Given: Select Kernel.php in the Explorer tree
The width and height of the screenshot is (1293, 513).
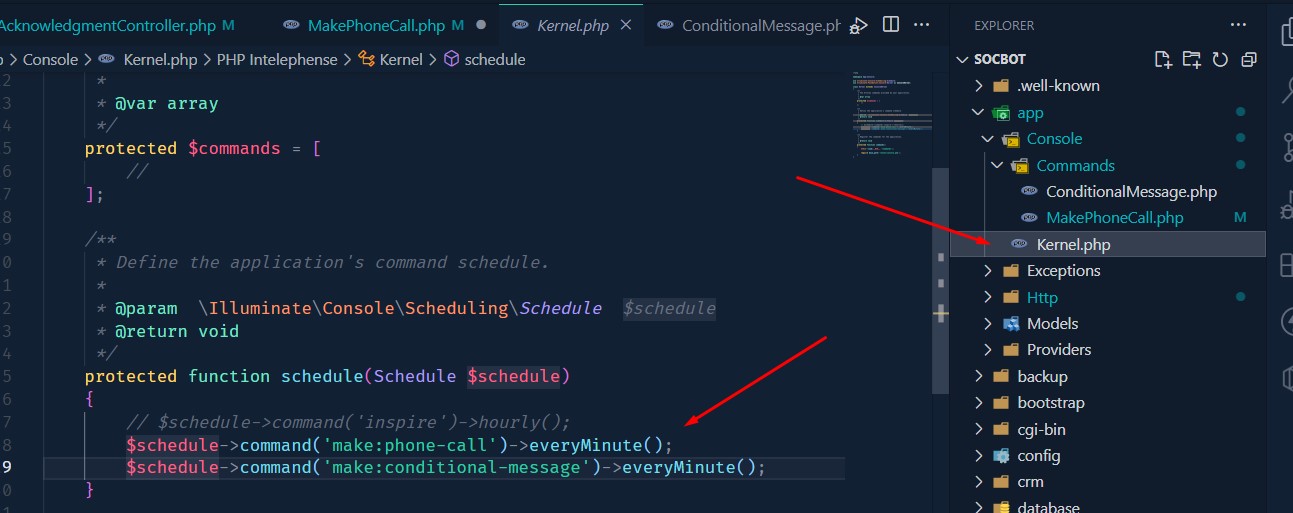Looking at the screenshot, I should click(x=1073, y=244).
